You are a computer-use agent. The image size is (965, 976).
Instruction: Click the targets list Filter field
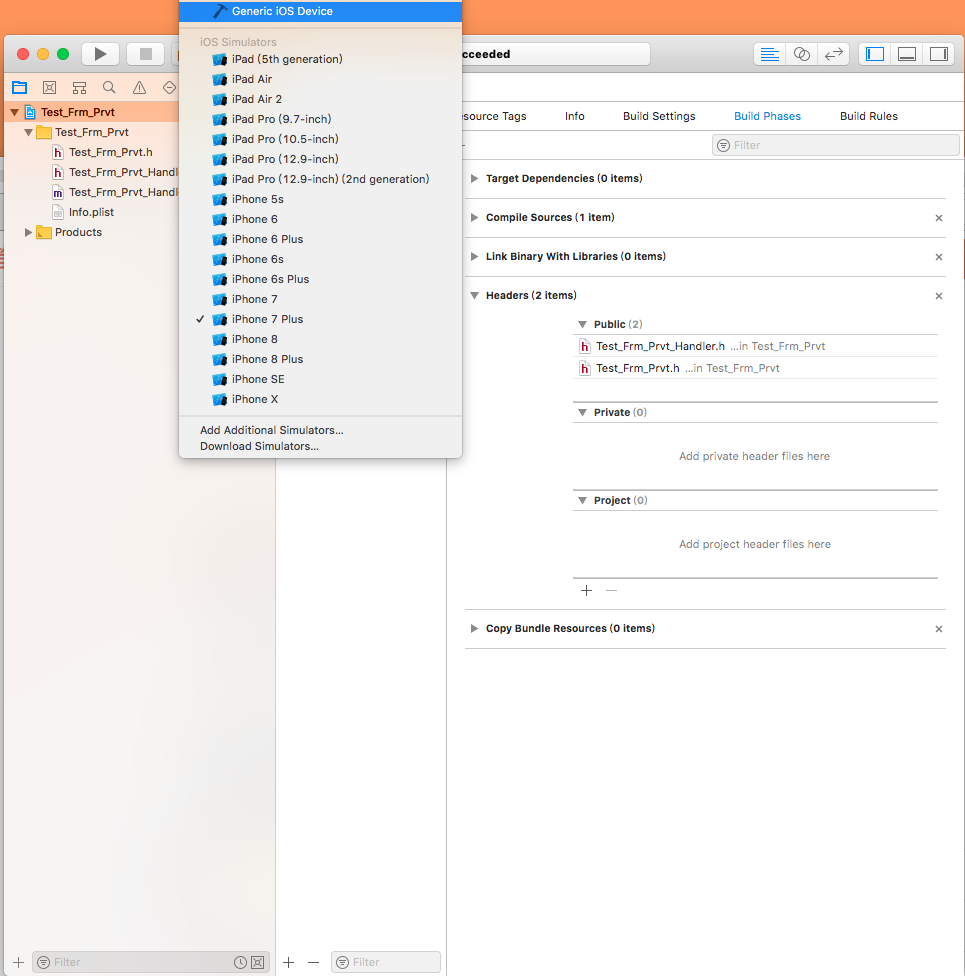pyautogui.click(x=386, y=962)
